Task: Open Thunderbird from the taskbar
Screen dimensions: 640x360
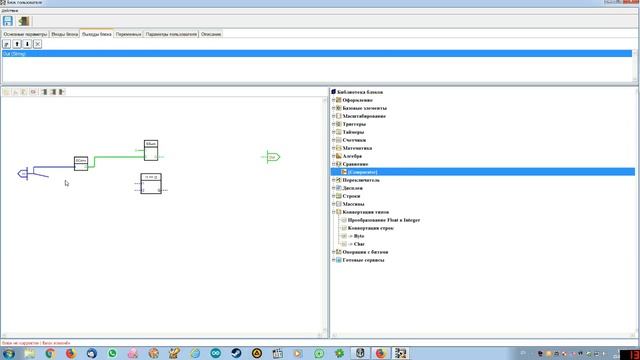Action: tap(91, 353)
